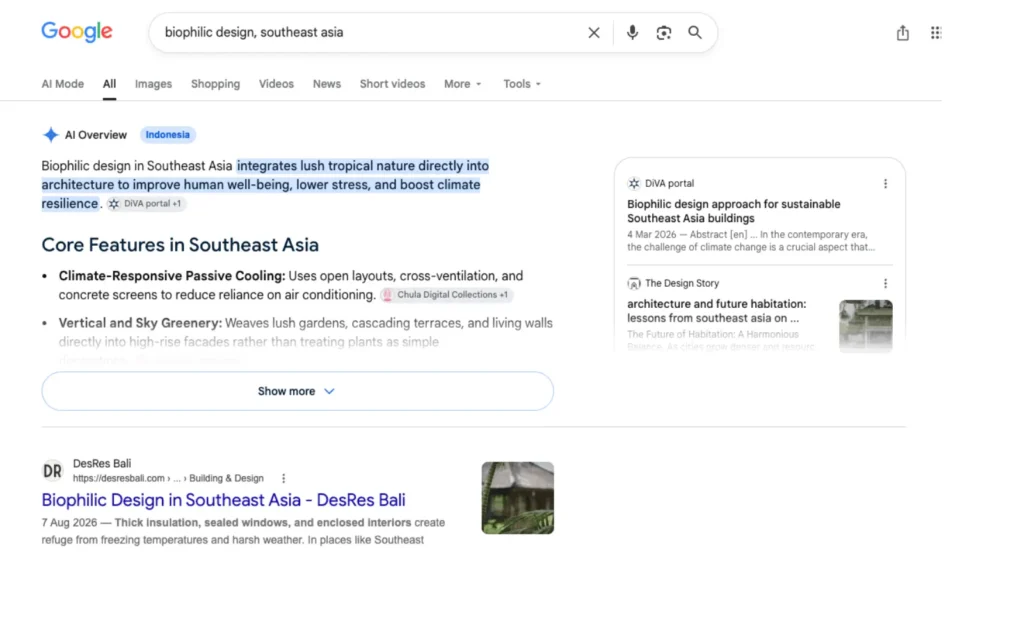
Task: Open the Google apps grid icon
Action: (935, 33)
